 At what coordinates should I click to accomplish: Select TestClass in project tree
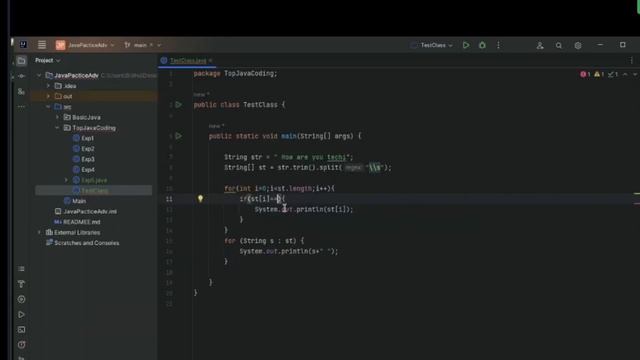pyautogui.click(x=95, y=191)
